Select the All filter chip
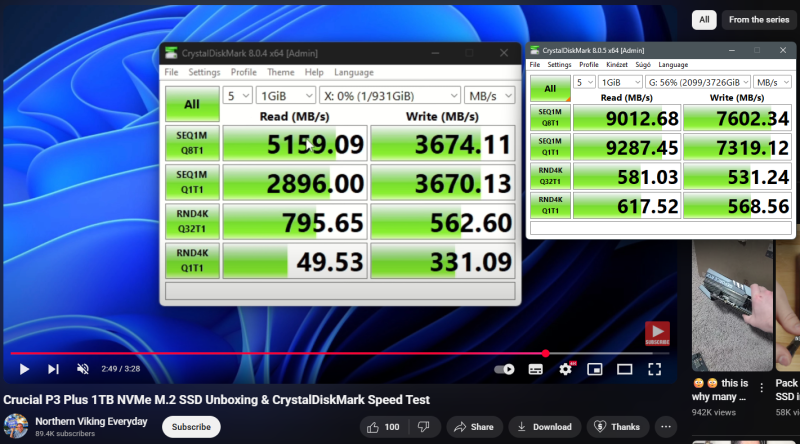 [704, 20]
